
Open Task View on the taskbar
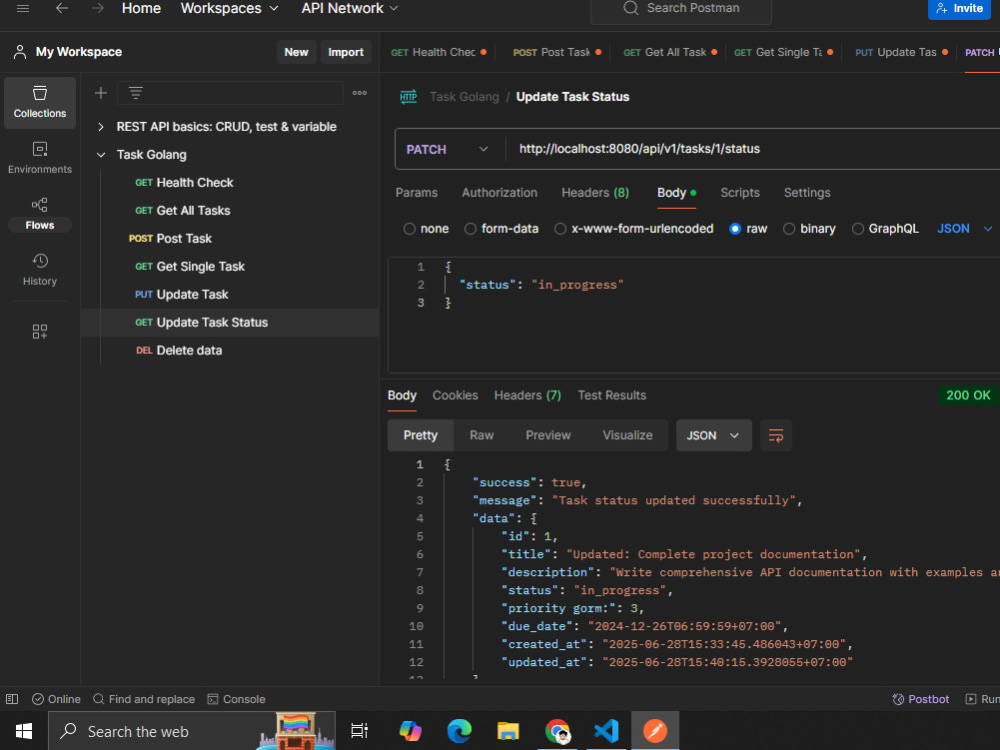(360, 731)
